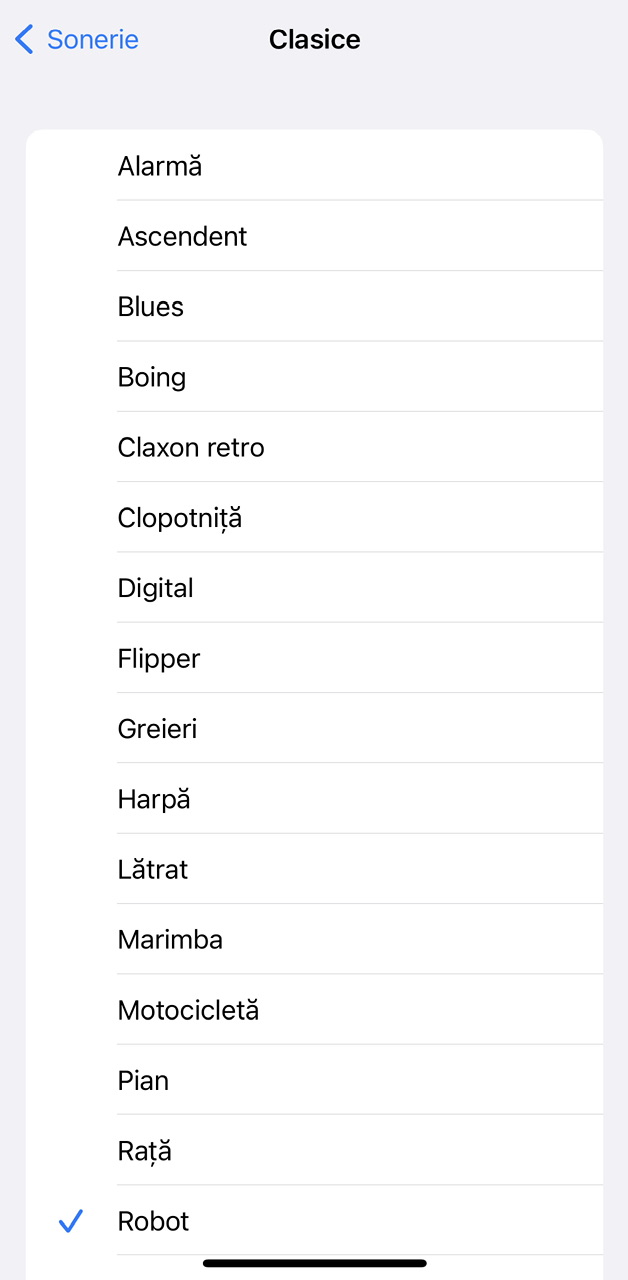Screen dimensions: 628x1280
Task: Tap the home indicator bar
Action: [314, 1264]
